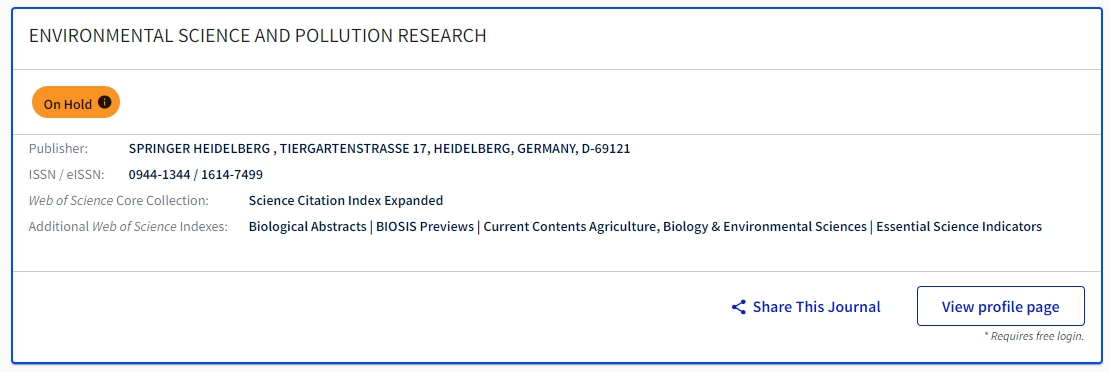Screen dimensions: 1110x372
Task: Click the share icon beside Share This Journal
Action: (738, 307)
